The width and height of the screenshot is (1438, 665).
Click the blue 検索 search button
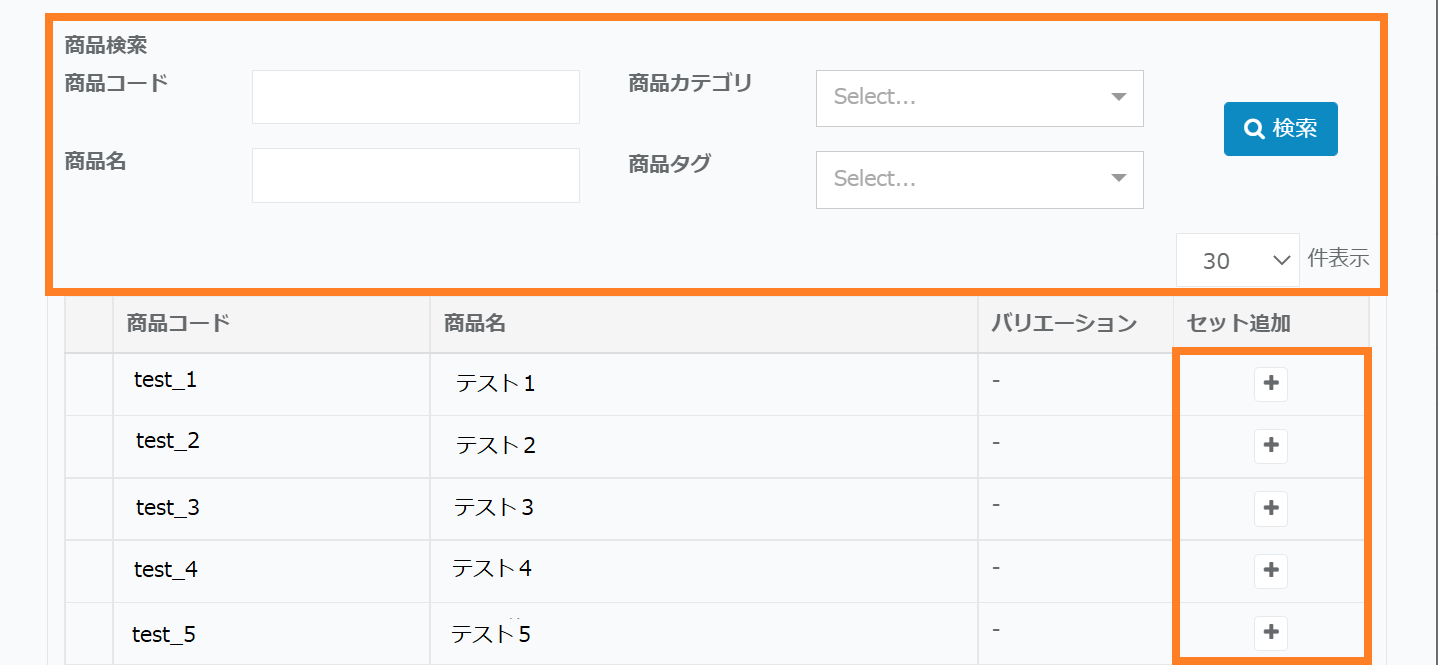coord(1280,129)
